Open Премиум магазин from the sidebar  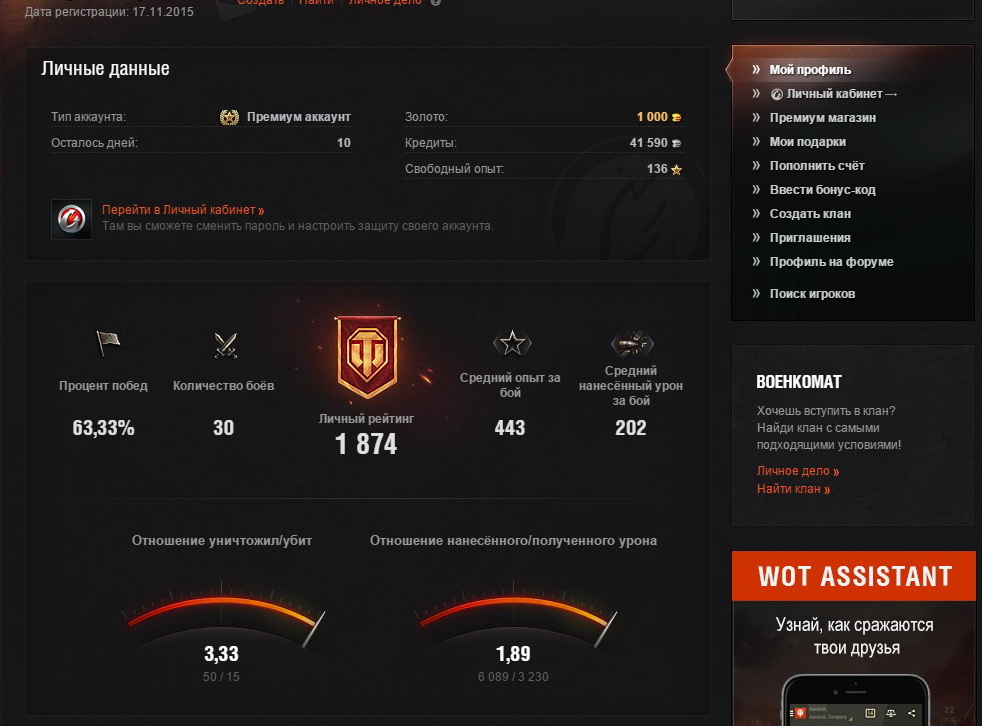(822, 118)
